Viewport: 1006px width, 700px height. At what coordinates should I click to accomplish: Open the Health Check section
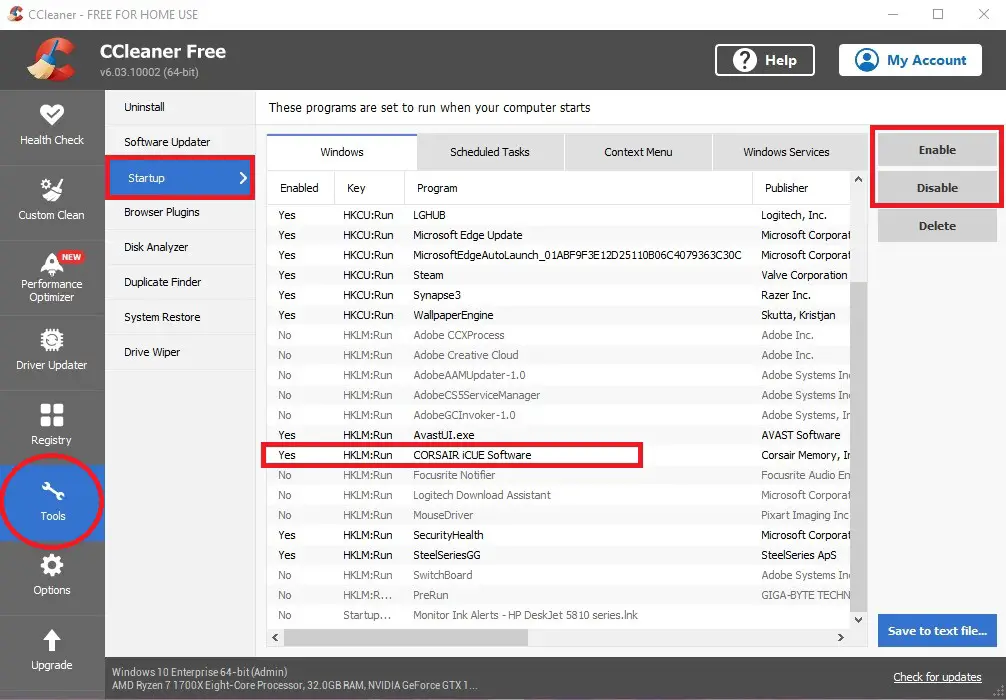click(x=52, y=127)
